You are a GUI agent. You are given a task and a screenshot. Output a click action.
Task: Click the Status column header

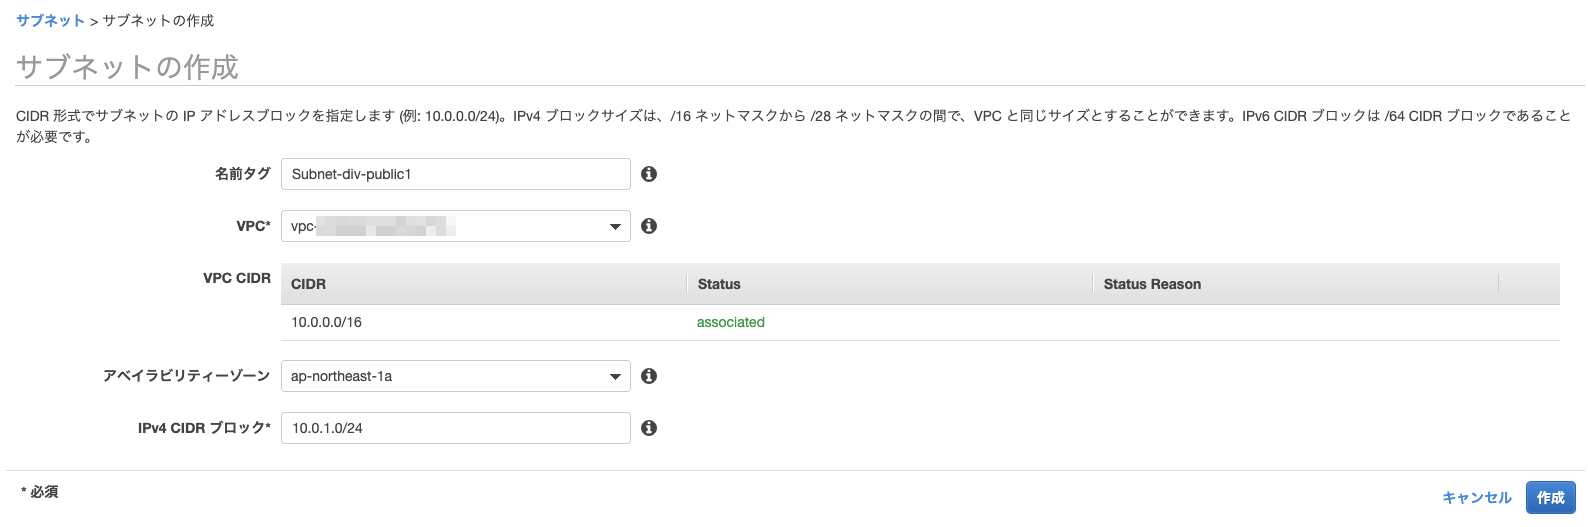tap(890, 284)
